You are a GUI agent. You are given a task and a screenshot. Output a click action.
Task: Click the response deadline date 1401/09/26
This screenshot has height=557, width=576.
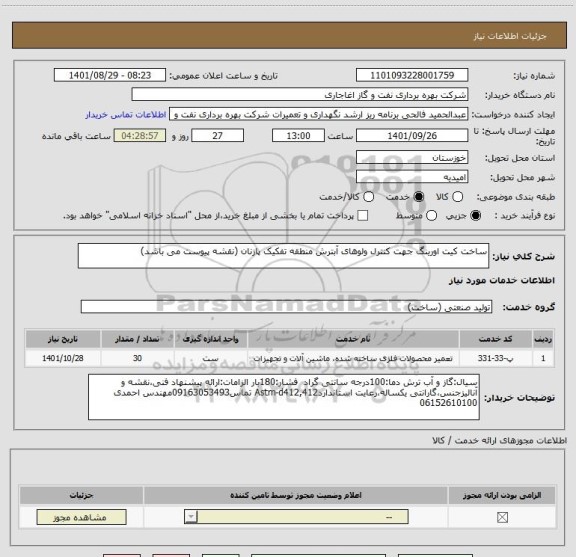(x=412, y=136)
